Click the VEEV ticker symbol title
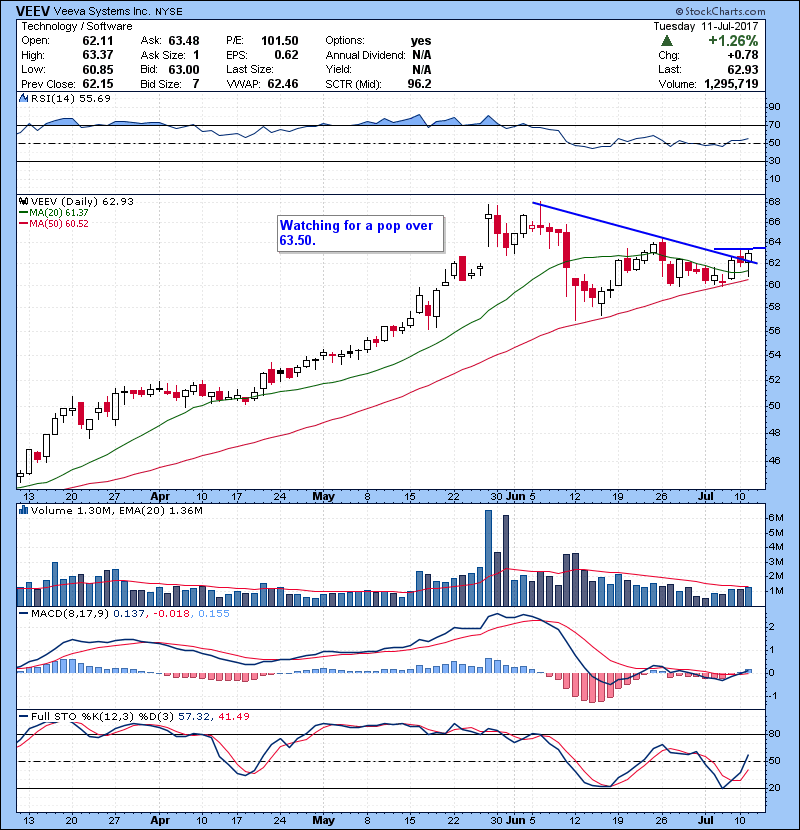 [33, 11]
